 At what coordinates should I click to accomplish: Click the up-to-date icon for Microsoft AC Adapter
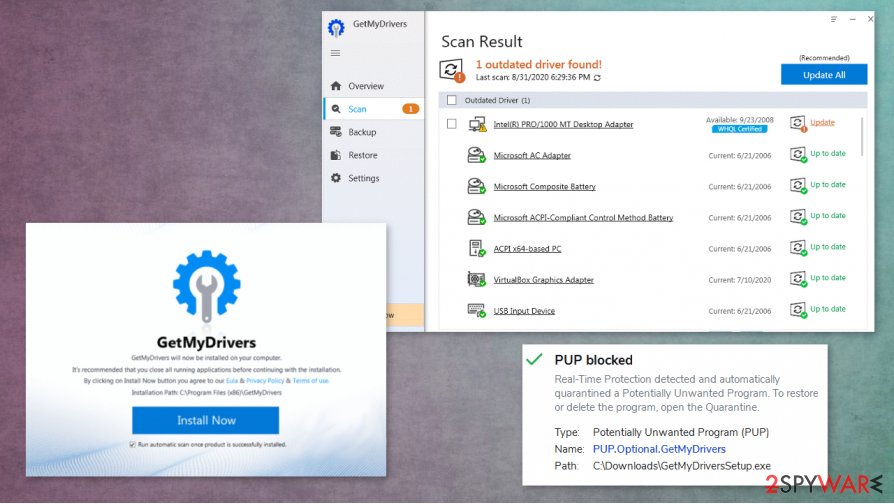pos(798,155)
